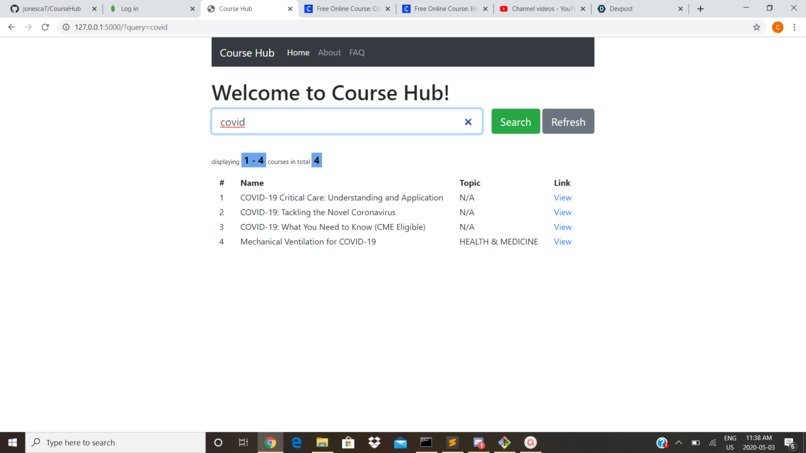
Task: Click the browser address bar URL
Action: [121, 27]
